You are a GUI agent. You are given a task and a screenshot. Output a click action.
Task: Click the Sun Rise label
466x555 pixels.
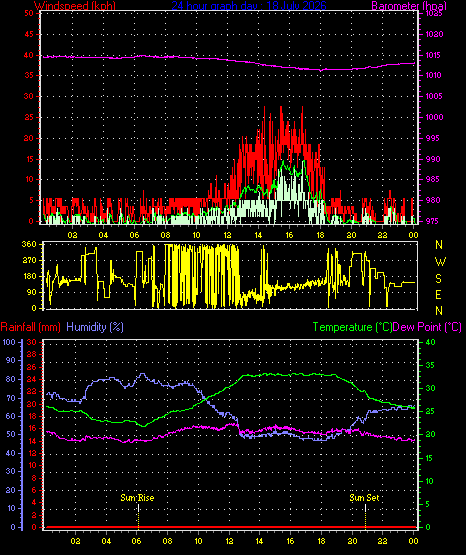tap(137, 498)
